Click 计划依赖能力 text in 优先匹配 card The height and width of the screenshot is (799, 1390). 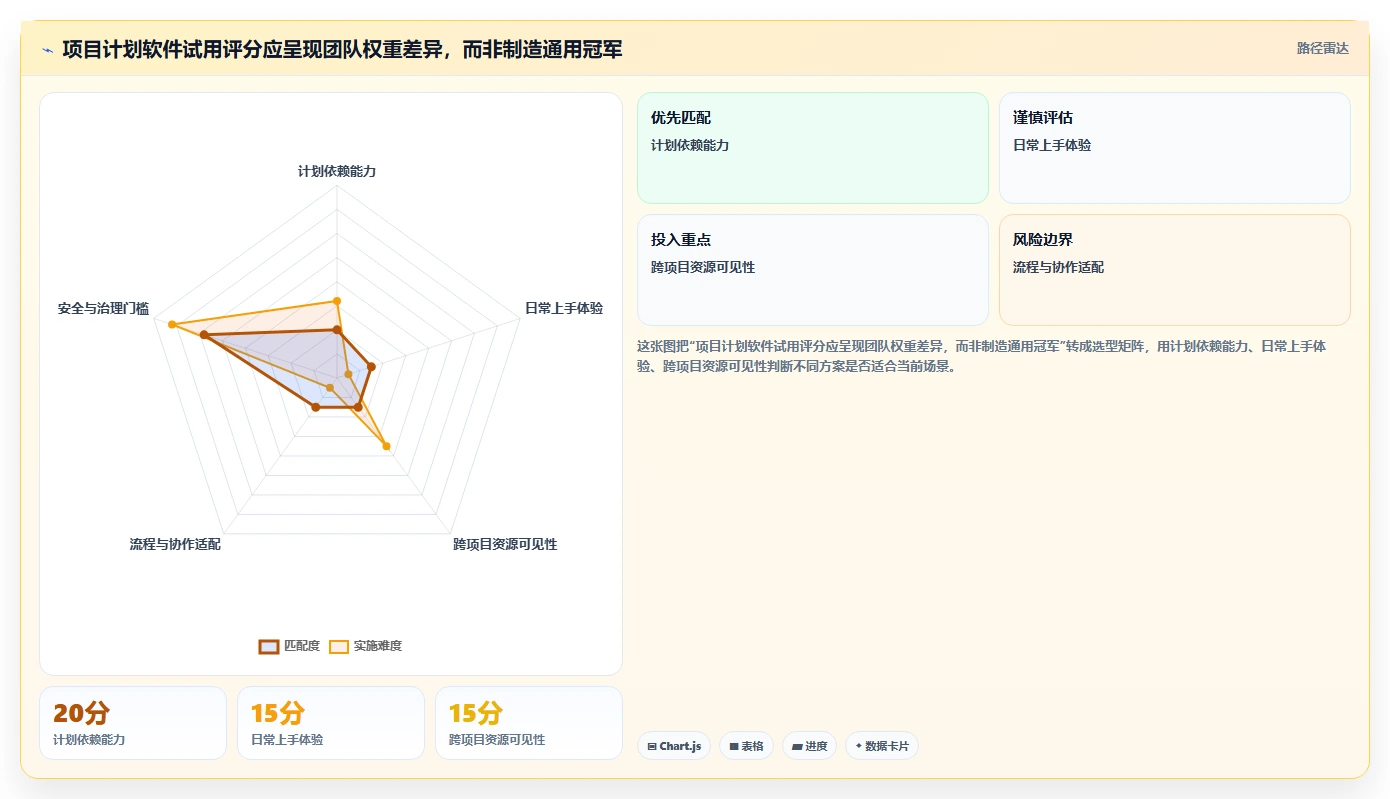coord(690,145)
